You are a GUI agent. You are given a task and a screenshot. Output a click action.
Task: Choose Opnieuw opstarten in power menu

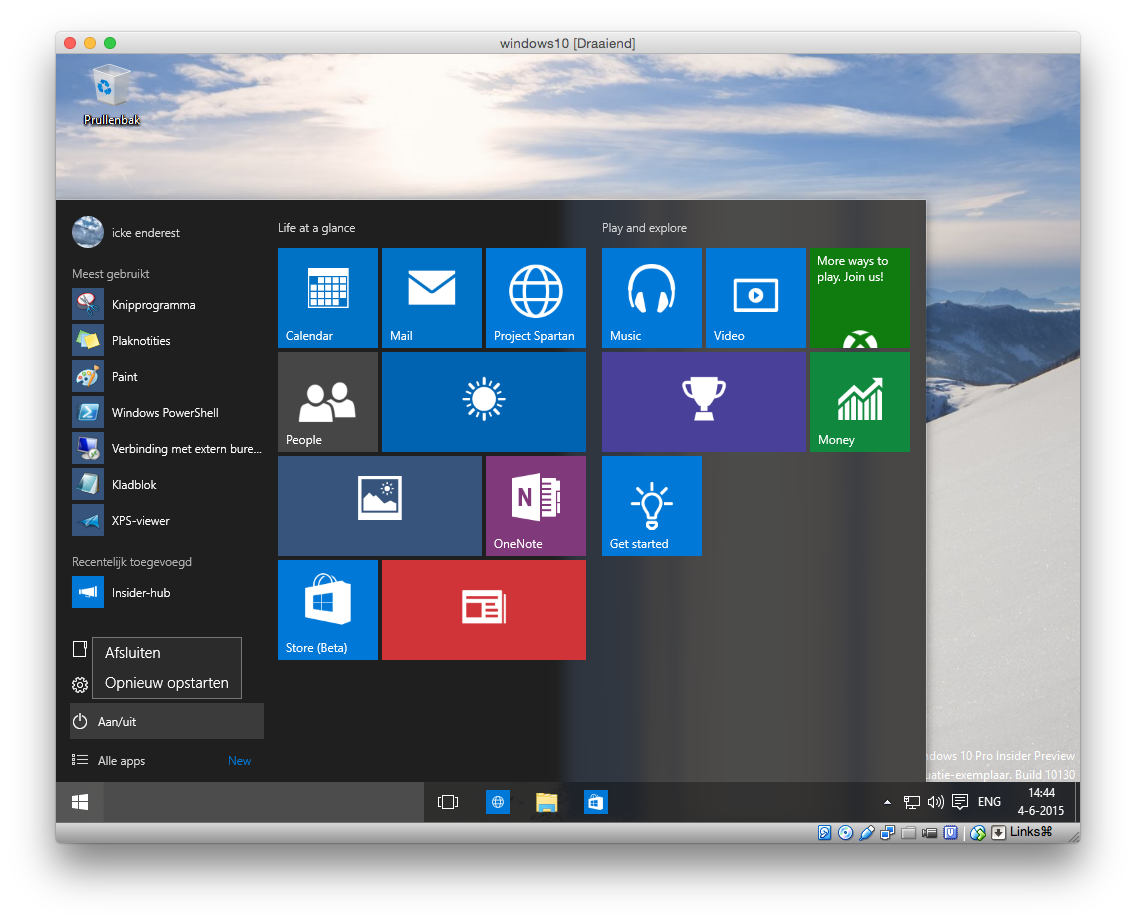(x=167, y=684)
